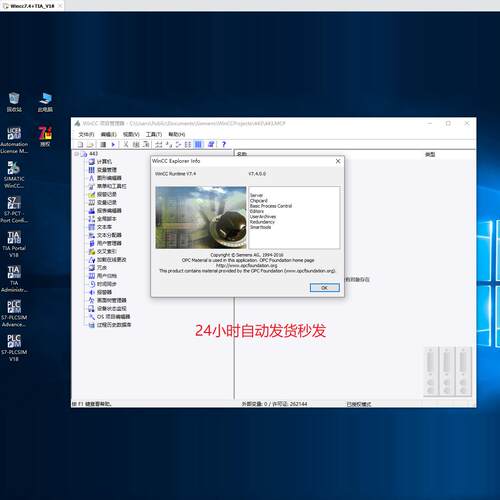The height and width of the screenshot is (500, 500).
Task: Open the TIA Portal V18 shortcut
Action: tap(14, 244)
